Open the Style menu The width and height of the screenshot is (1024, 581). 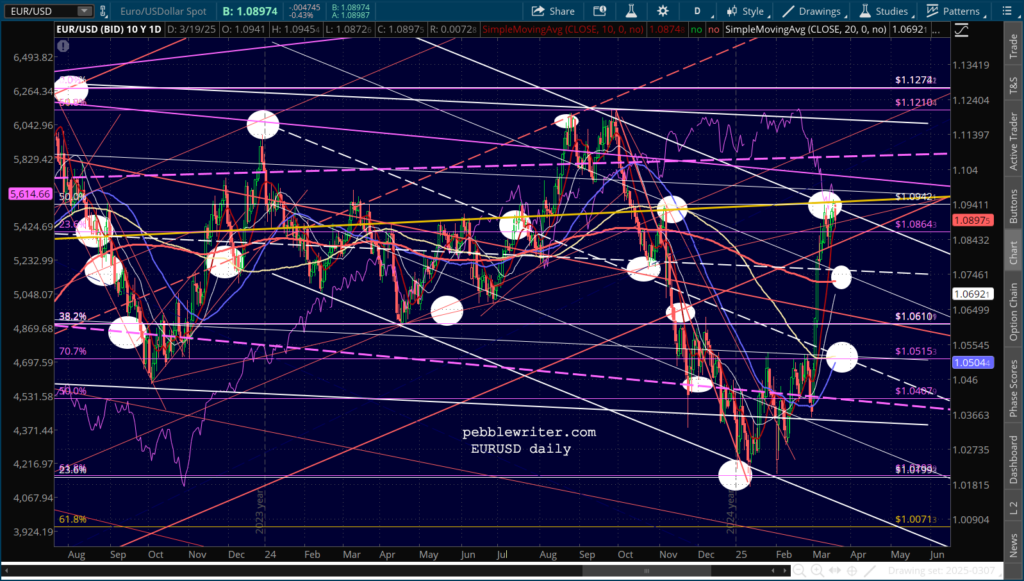(746, 11)
